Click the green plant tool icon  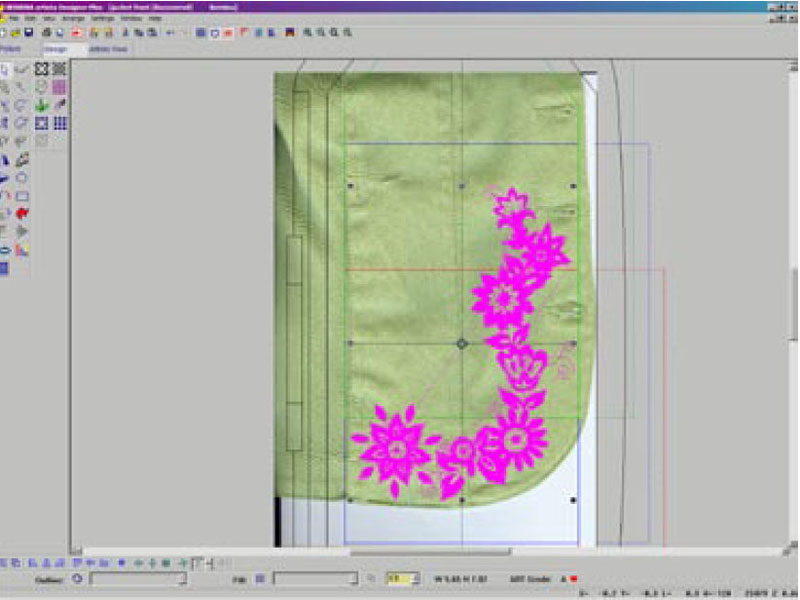tap(41, 105)
